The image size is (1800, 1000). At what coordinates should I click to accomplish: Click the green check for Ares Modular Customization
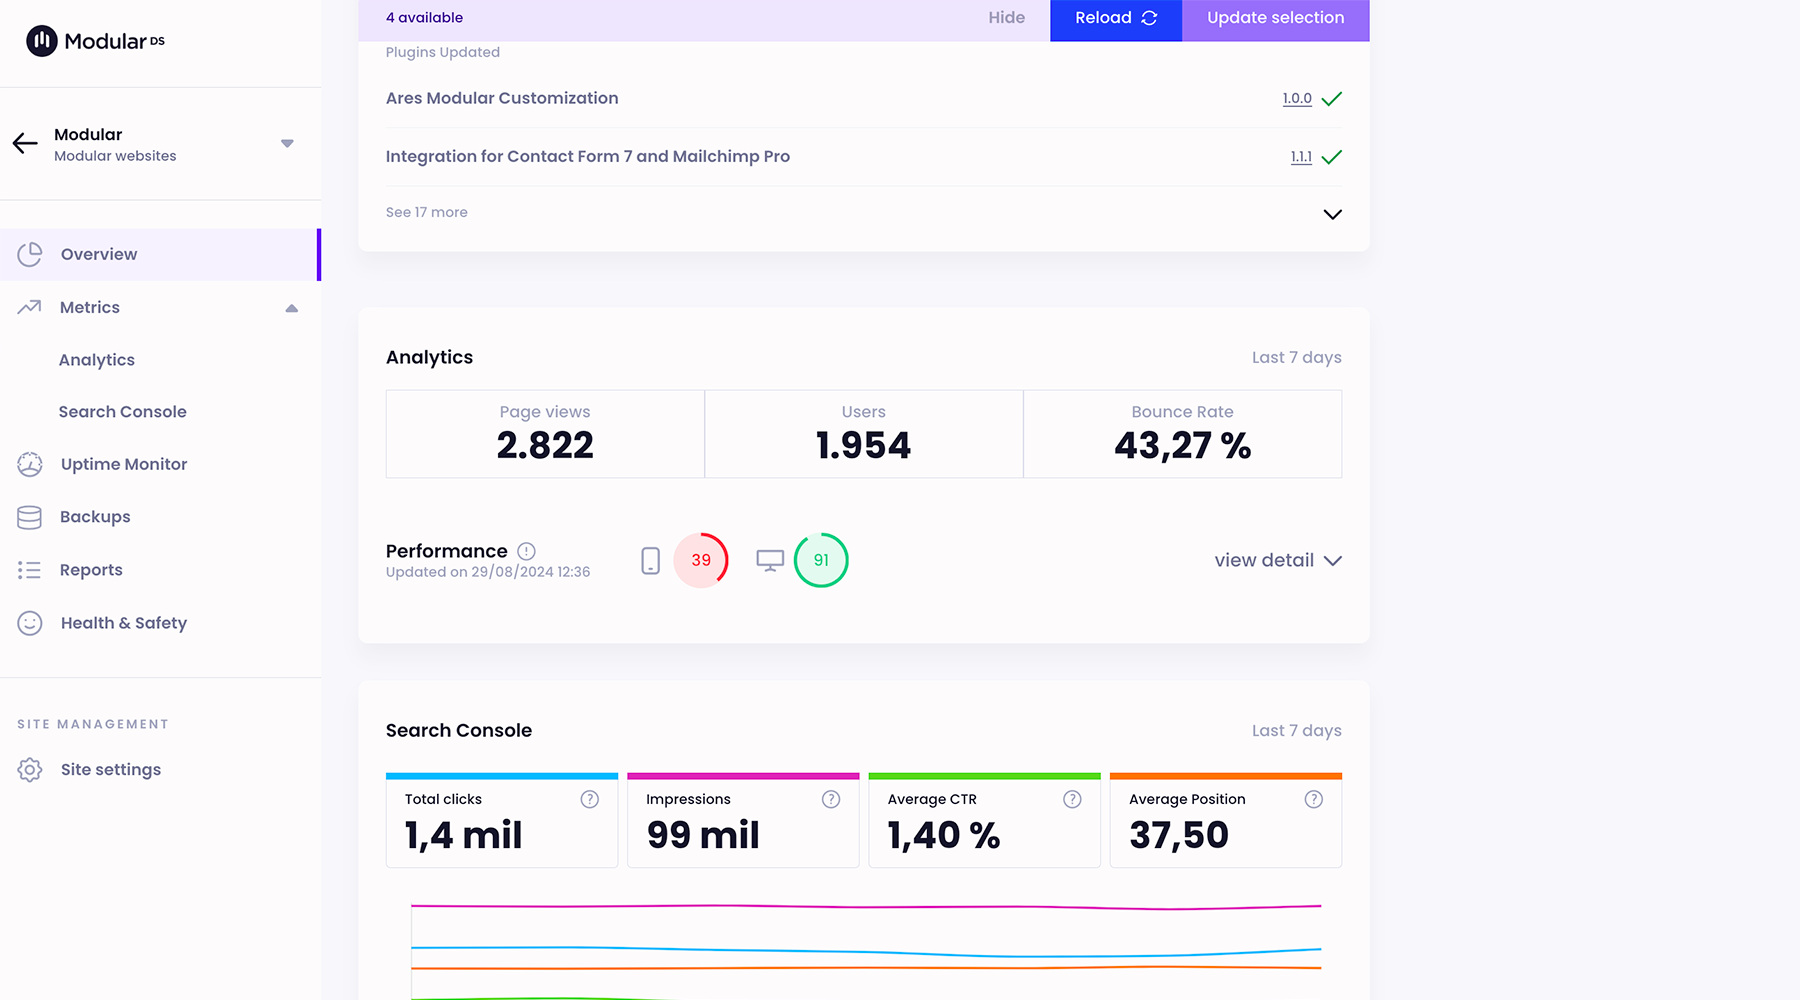click(1332, 99)
